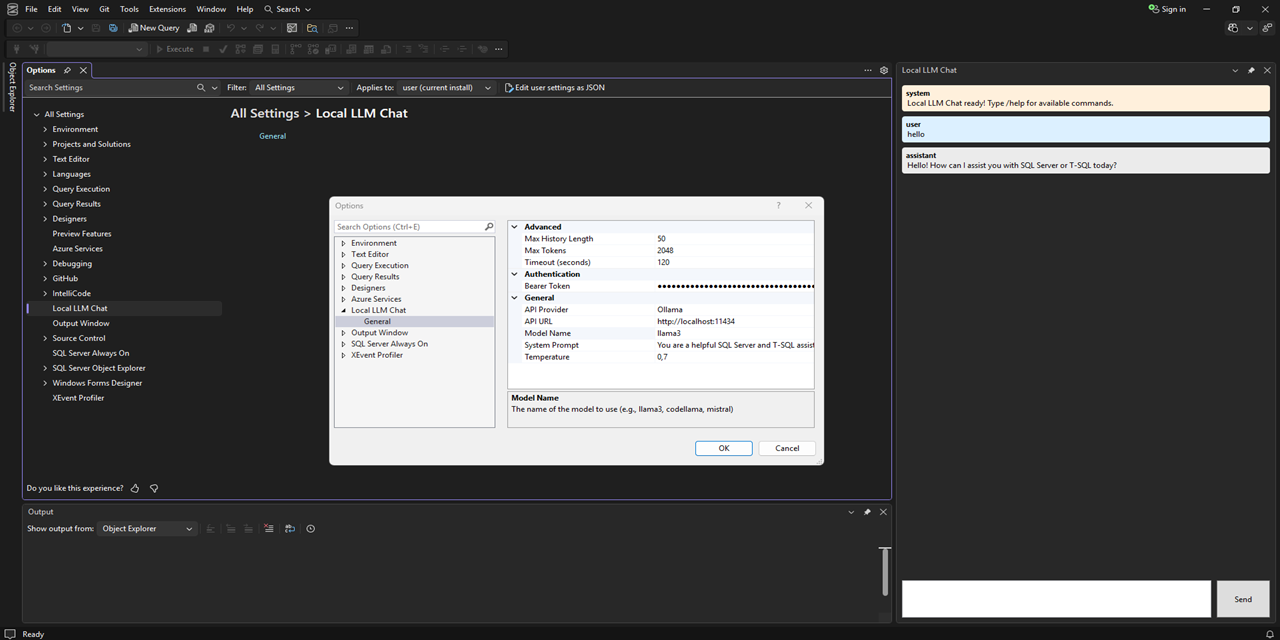1280x640 pixels.
Task: Open the Filter All Settings dropdown
Action: [298, 87]
